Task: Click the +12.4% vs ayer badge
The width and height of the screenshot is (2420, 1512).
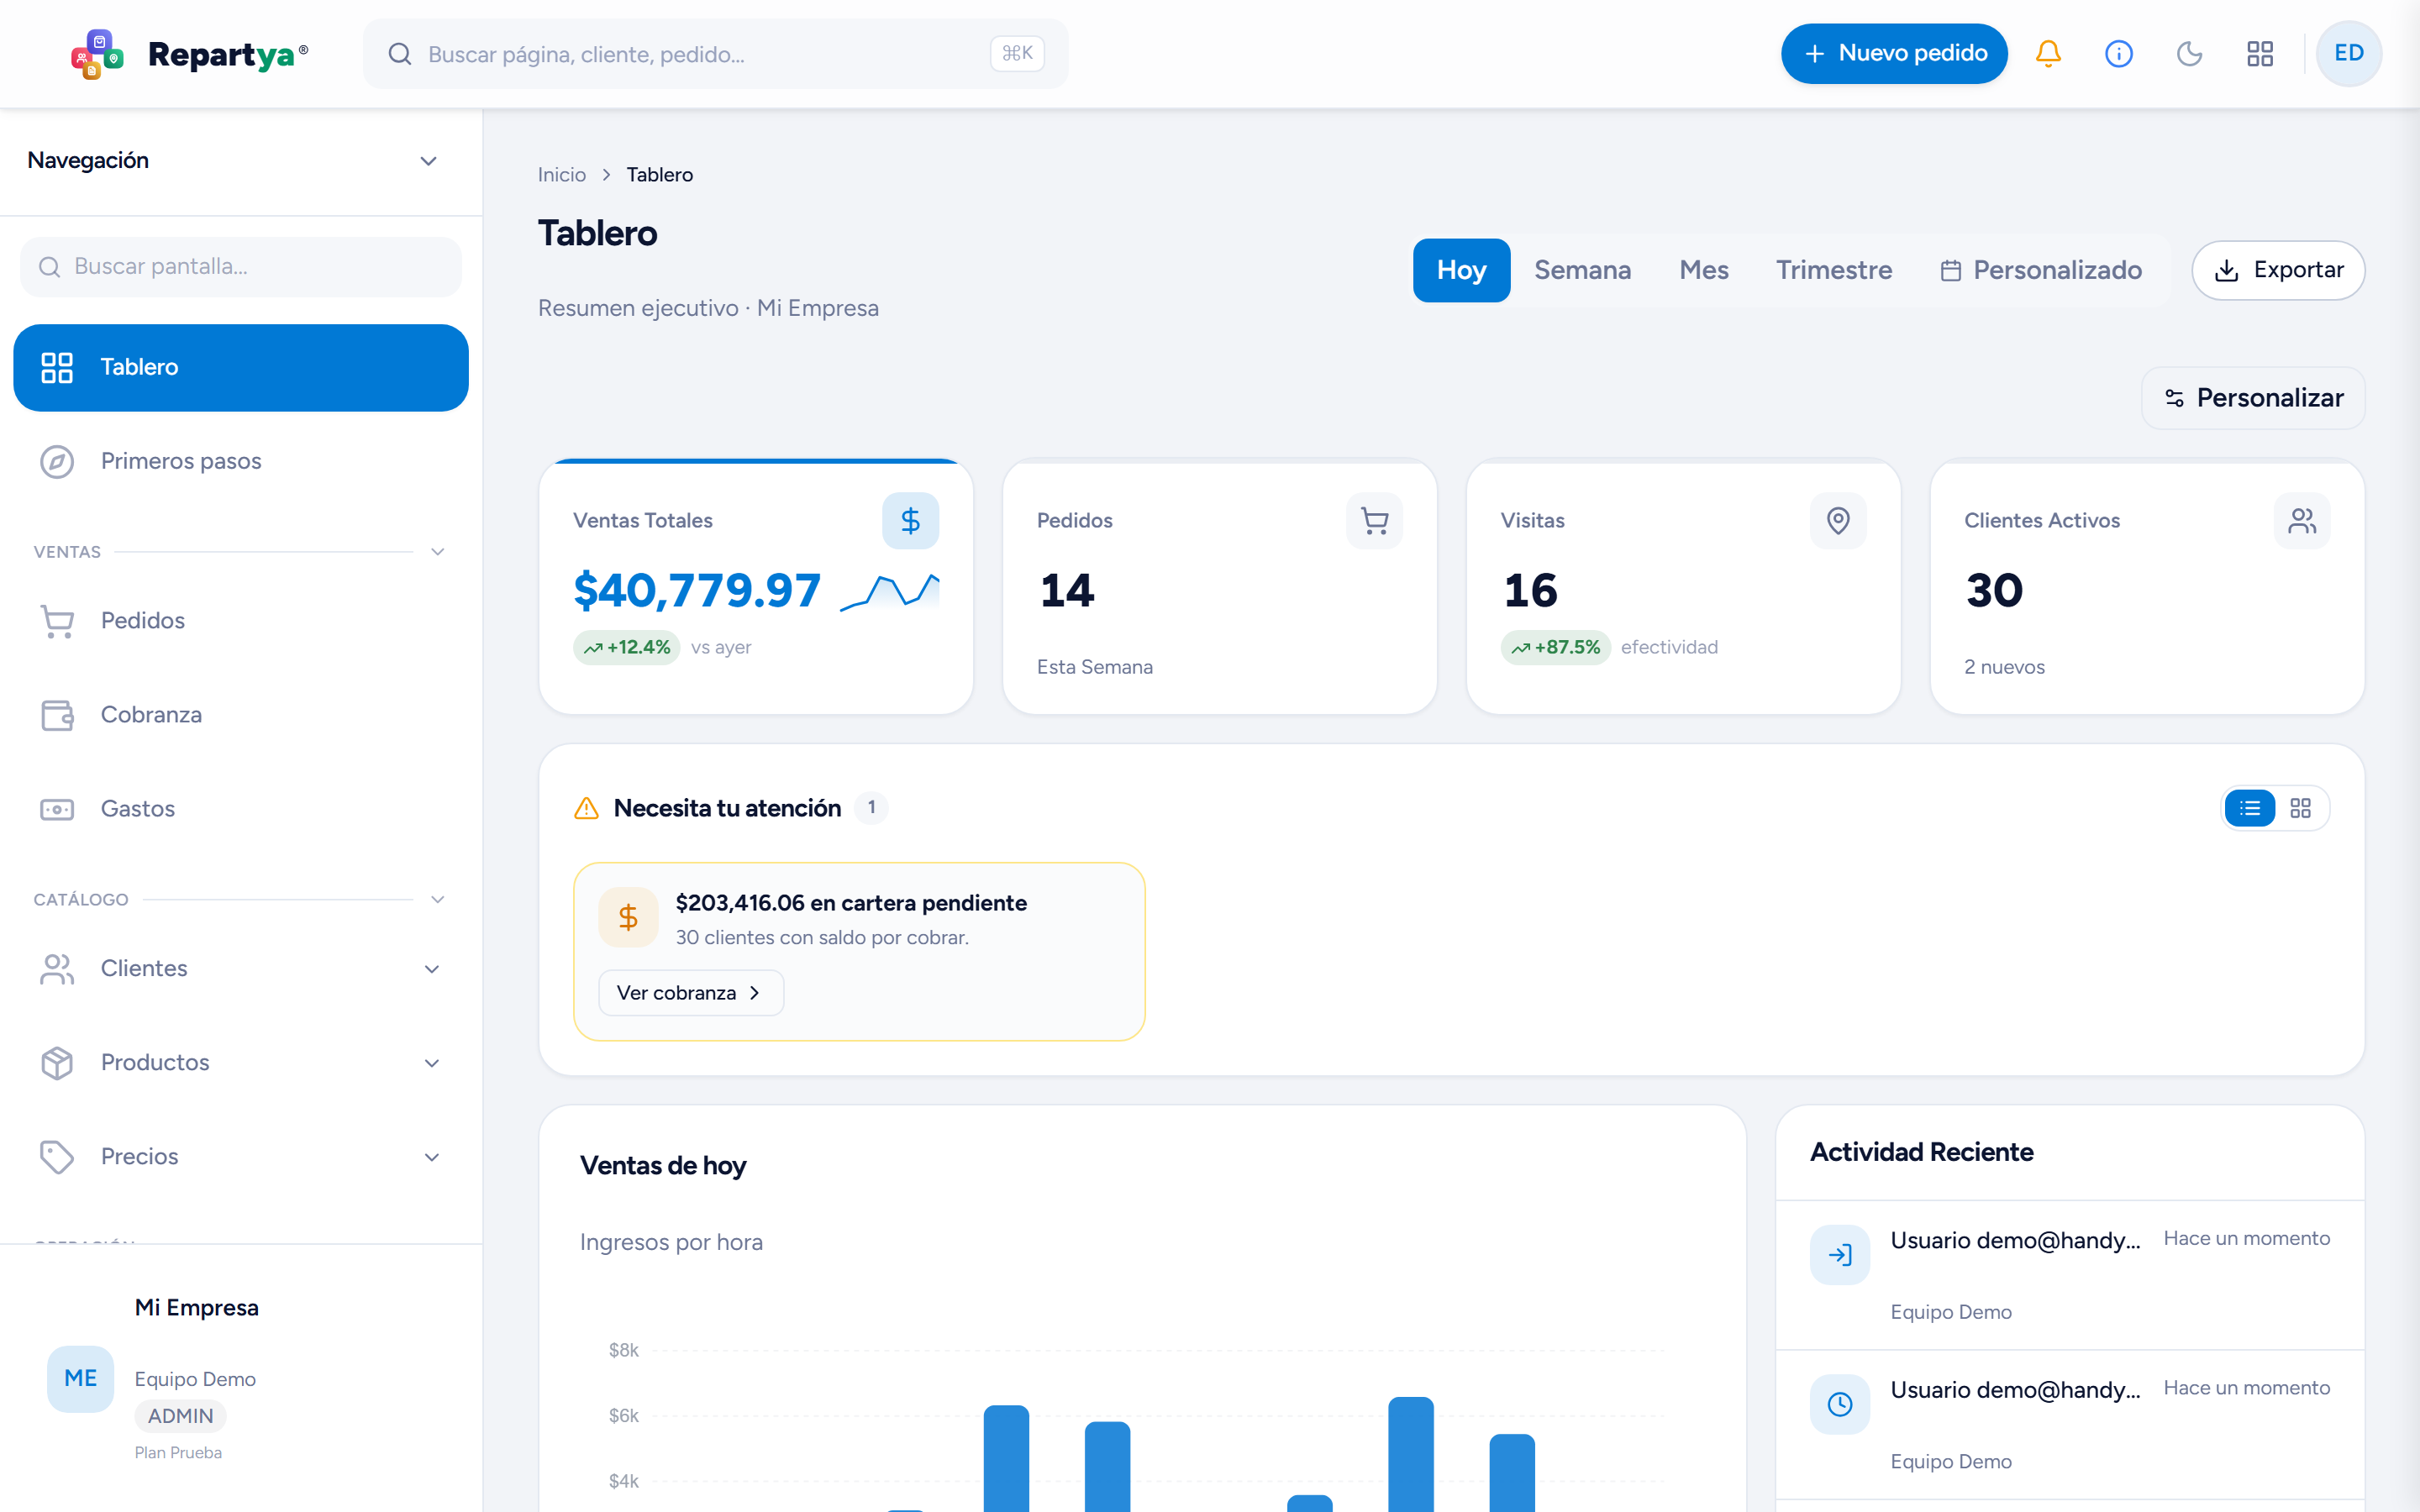Action: click(x=626, y=647)
